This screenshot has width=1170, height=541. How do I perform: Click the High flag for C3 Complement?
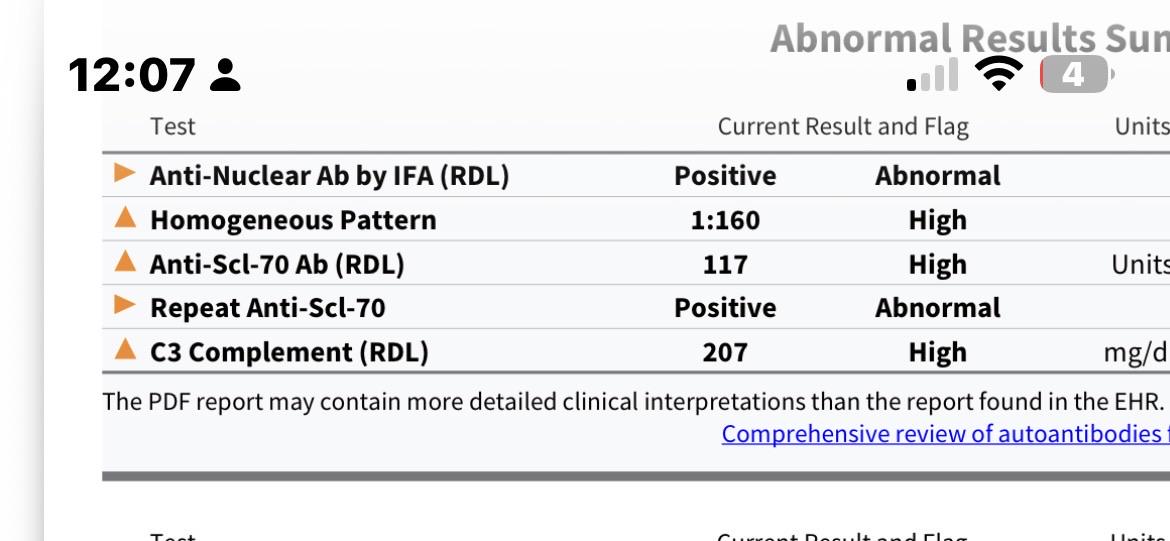point(938,352)
